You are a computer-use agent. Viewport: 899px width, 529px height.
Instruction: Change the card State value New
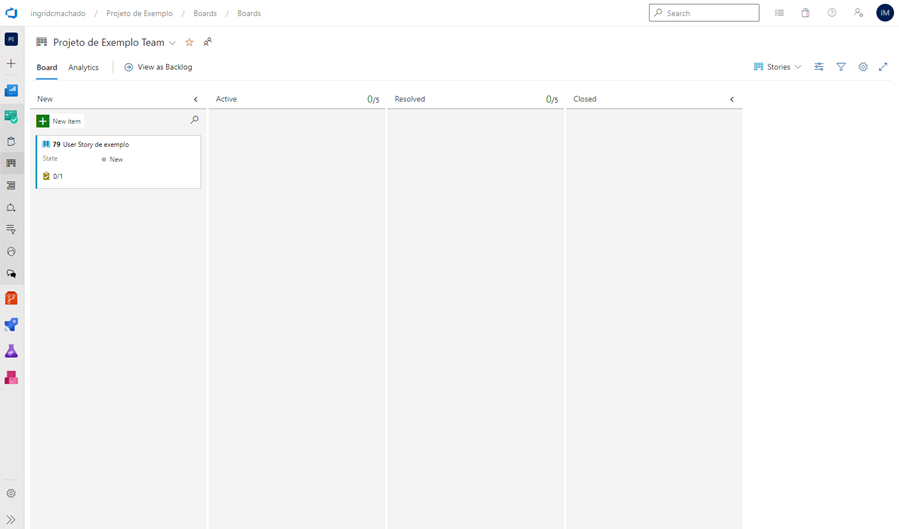[116, 159]
